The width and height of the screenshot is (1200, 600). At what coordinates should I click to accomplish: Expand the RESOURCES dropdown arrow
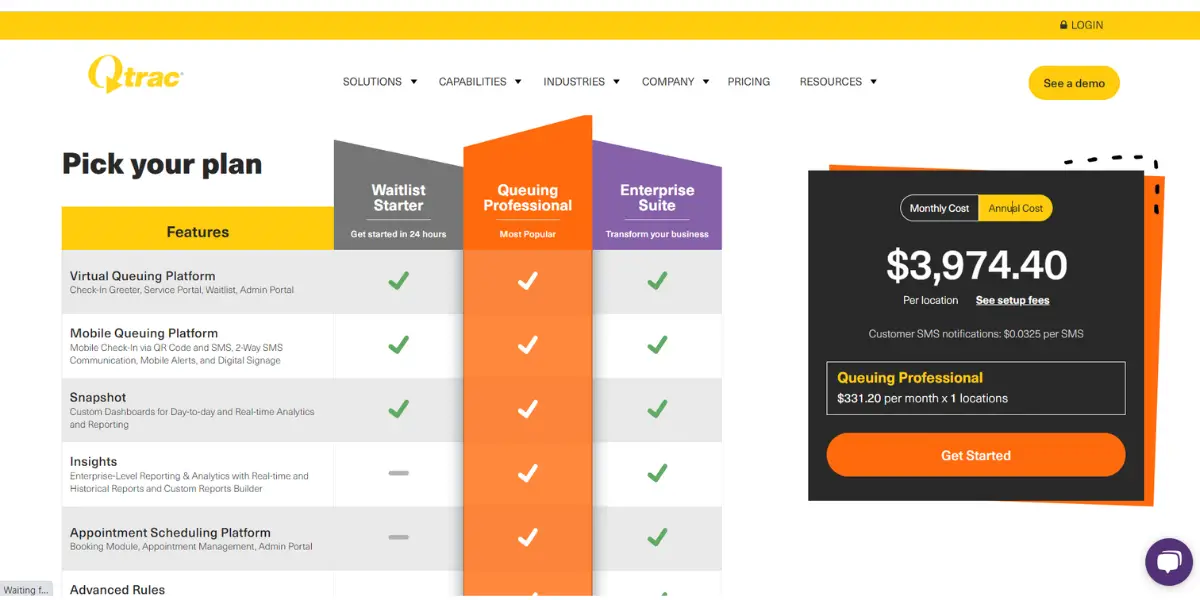873,82
